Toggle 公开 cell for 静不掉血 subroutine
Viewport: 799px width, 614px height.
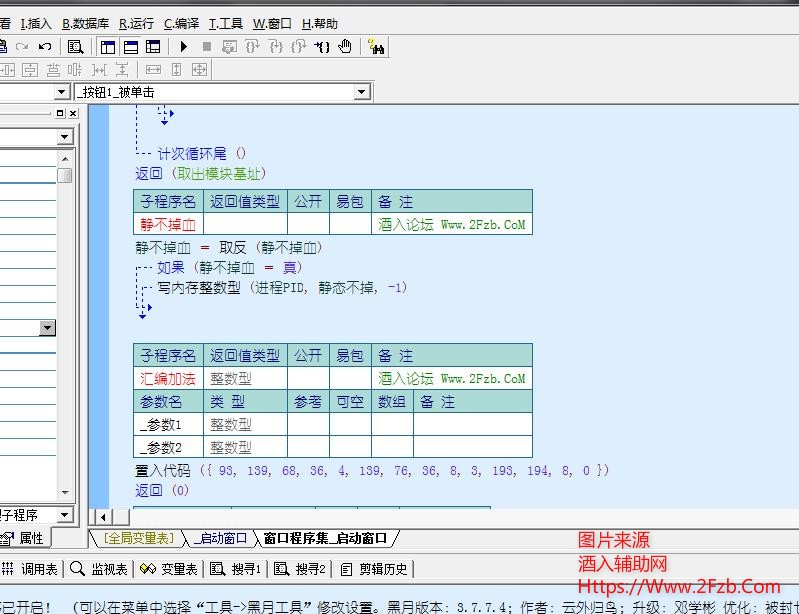308,224
